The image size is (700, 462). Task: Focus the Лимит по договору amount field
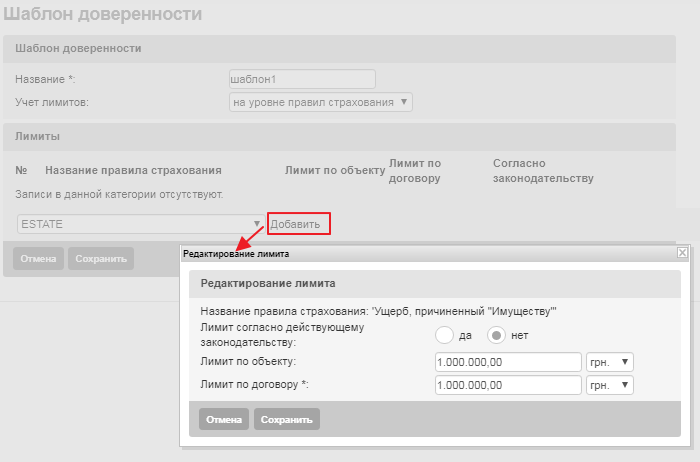(508, 385)
